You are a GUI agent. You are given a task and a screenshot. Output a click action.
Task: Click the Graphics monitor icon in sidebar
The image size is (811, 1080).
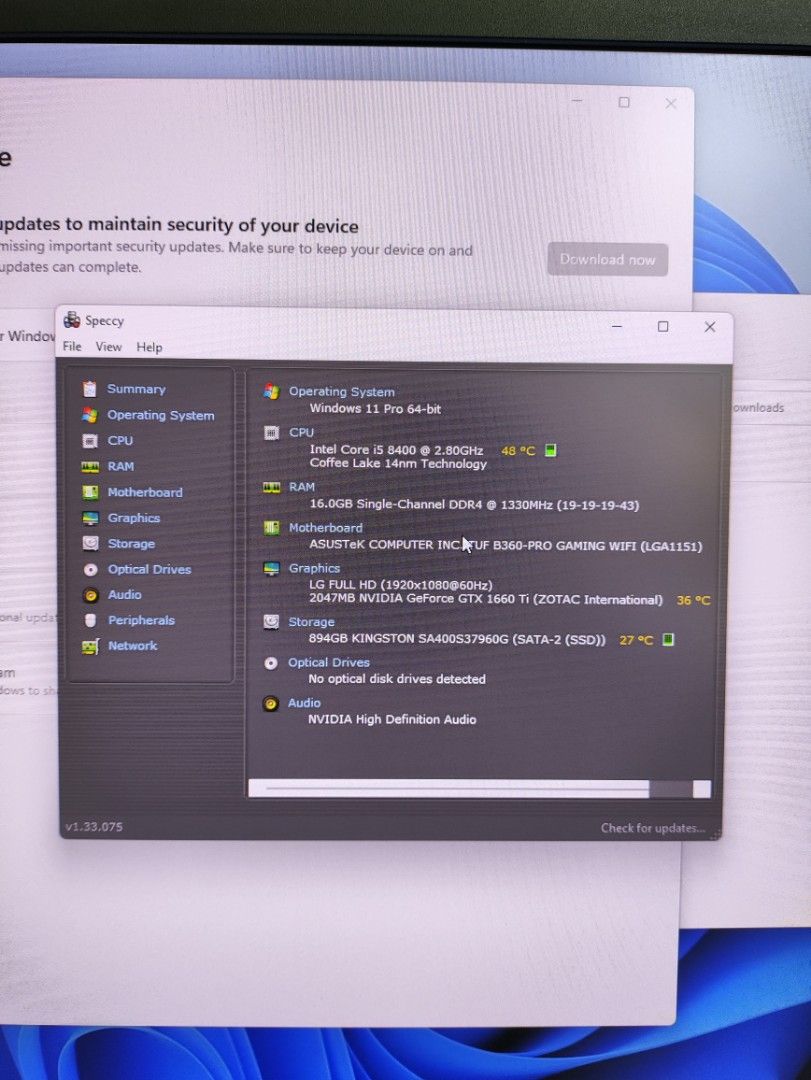click(x=90, y=518)
